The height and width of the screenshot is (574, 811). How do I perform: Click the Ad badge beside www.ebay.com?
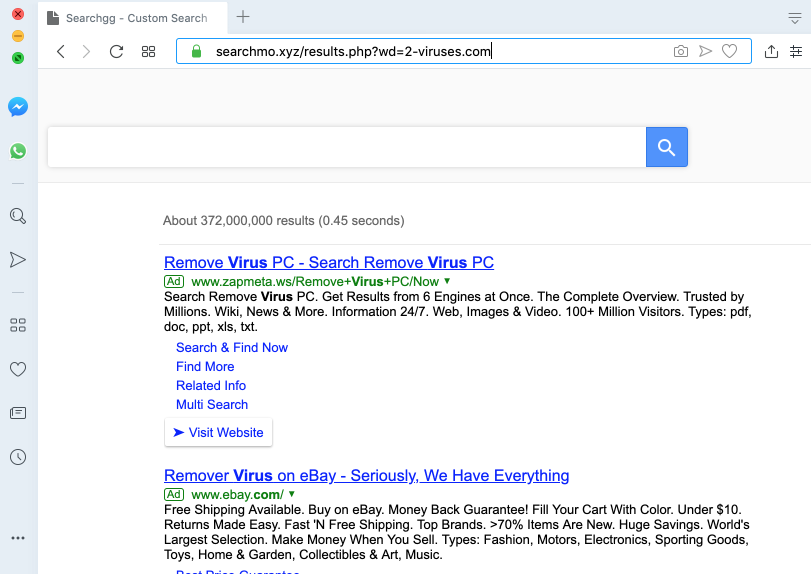coord(174,494)
